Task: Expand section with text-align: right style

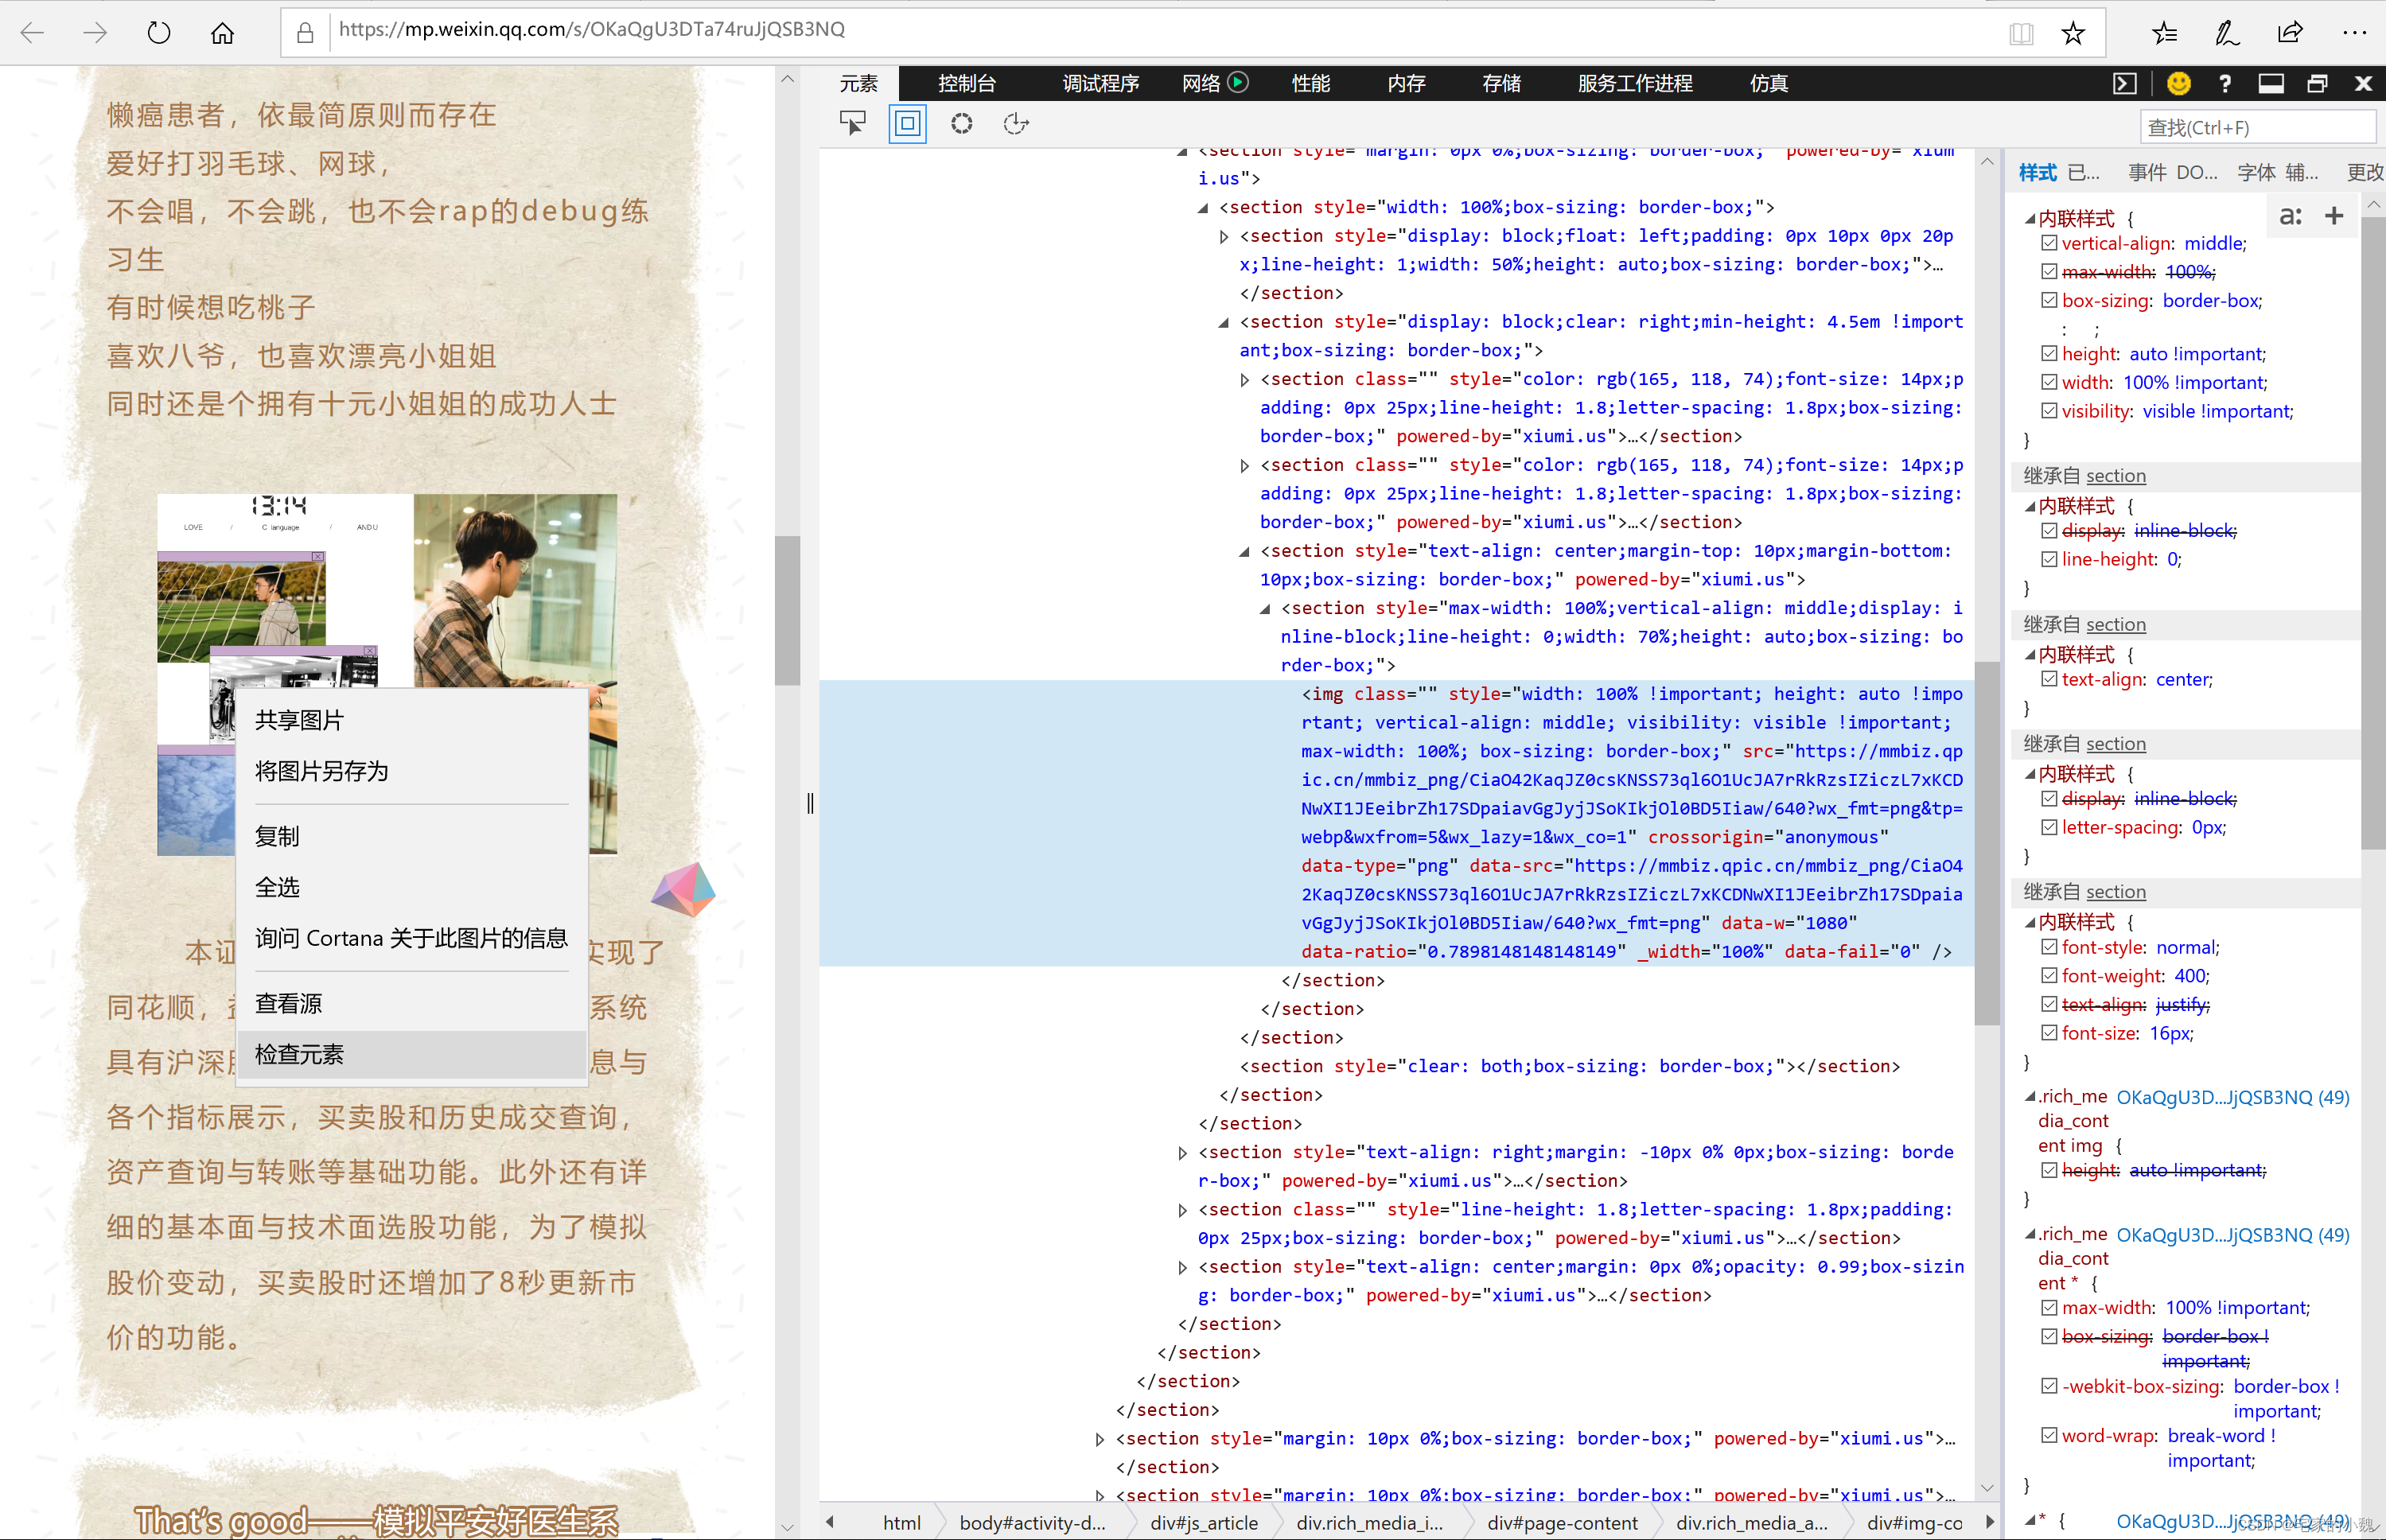Action: point(1183,1153)
